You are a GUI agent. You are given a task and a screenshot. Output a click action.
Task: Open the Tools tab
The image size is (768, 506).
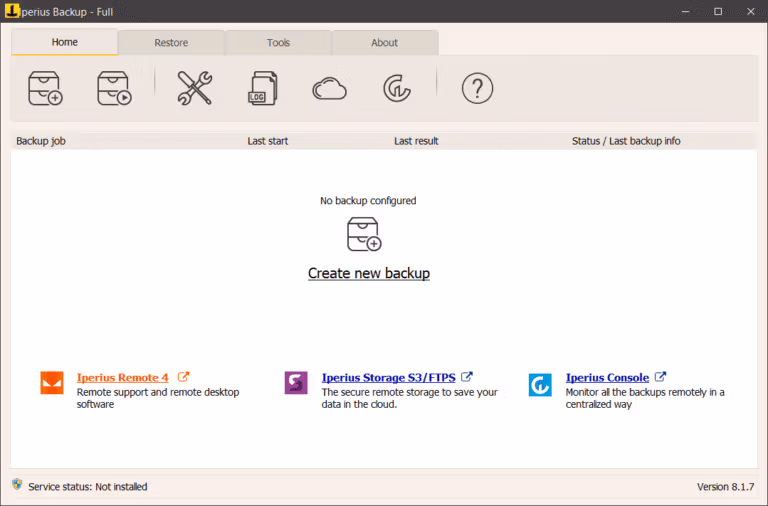pos(278,43)
